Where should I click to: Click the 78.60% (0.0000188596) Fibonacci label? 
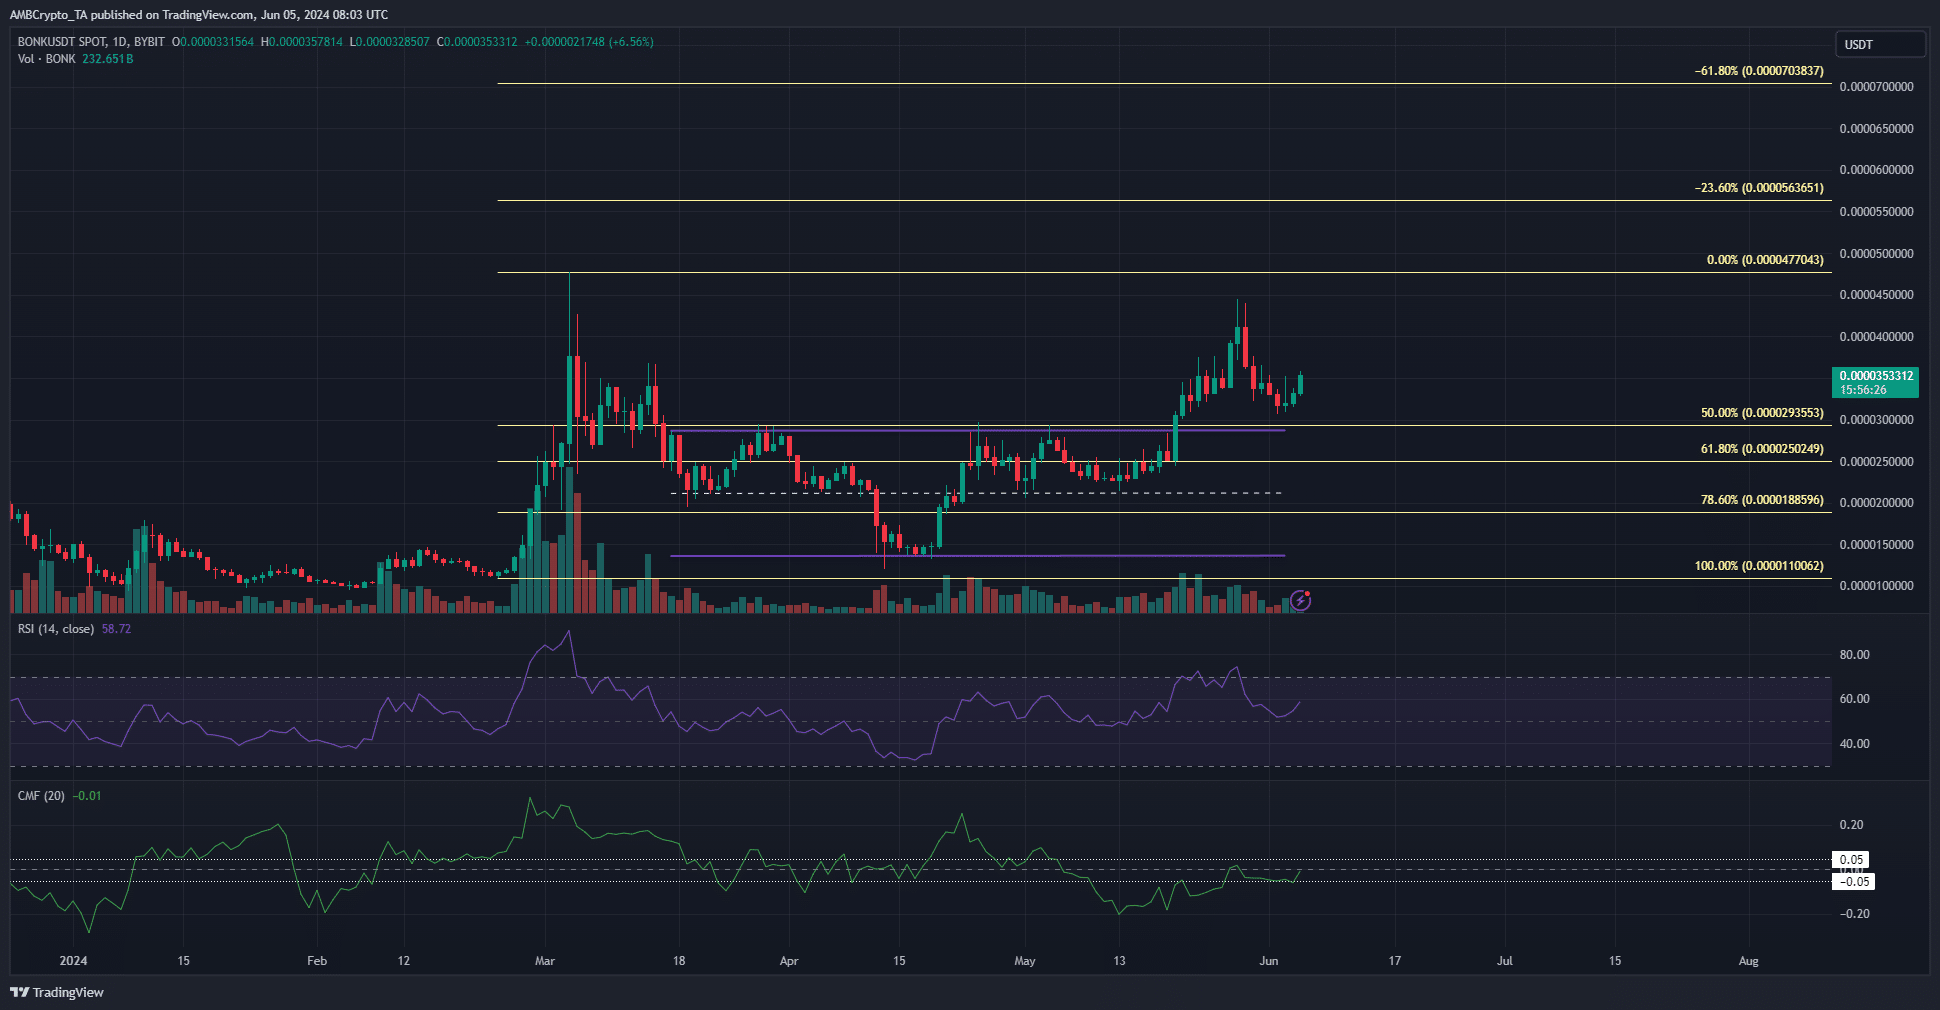pos(1762,500)
